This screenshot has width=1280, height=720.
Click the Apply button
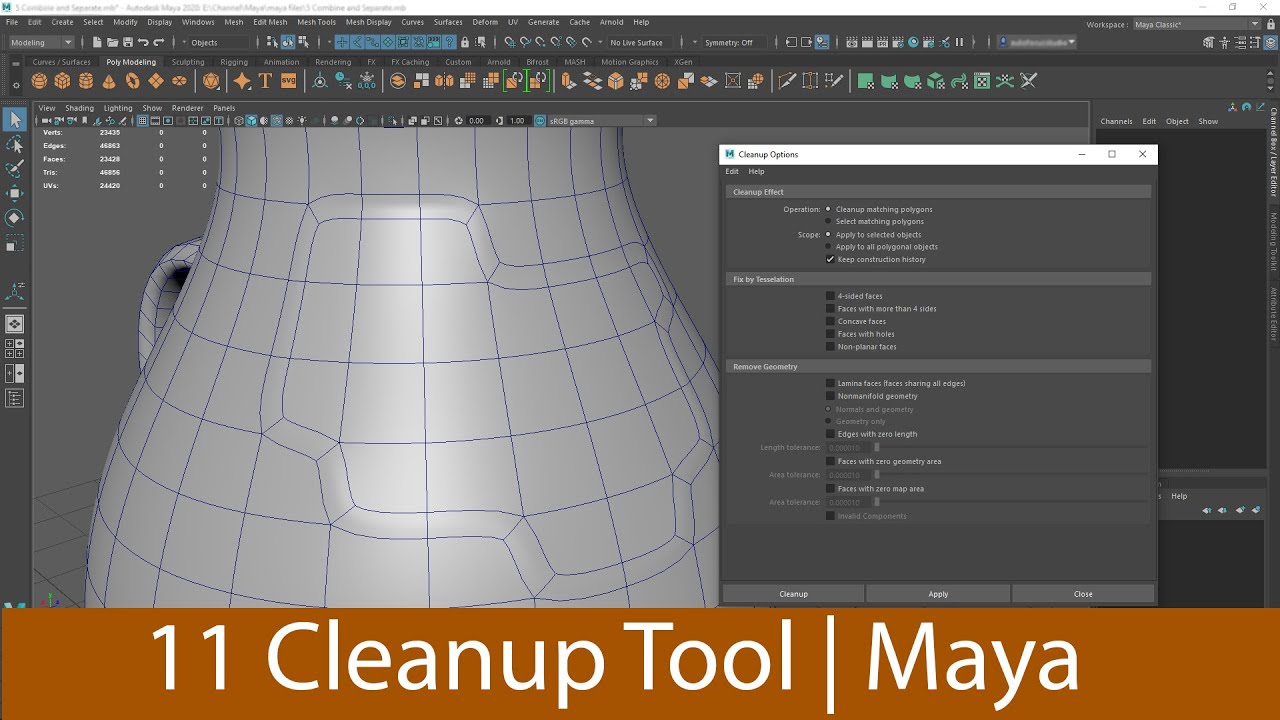coord(938,594)
